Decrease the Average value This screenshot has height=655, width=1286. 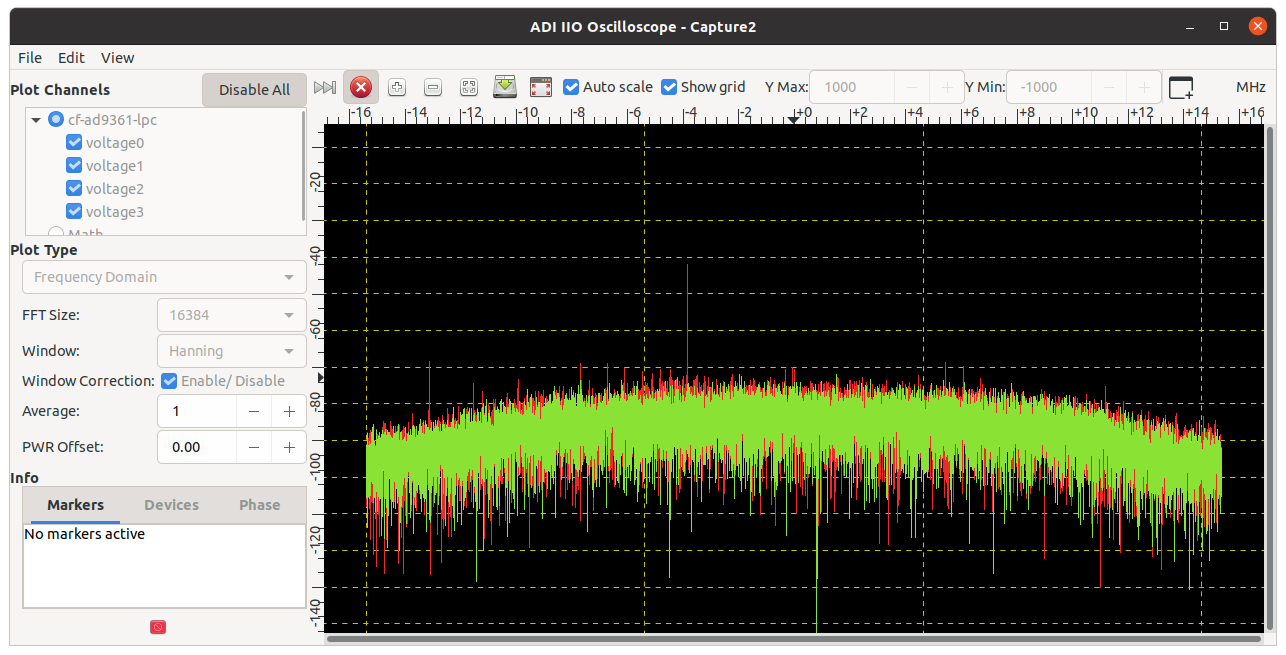pos(254,411)
